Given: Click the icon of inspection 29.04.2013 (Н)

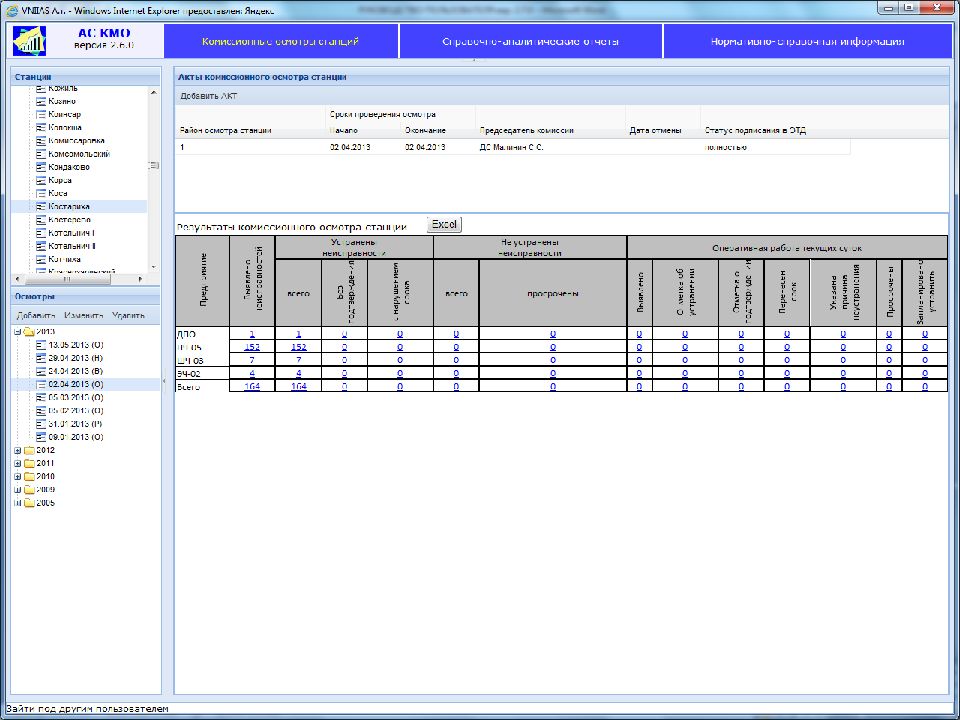Looking at the screenshot, I should click(41, 358).
